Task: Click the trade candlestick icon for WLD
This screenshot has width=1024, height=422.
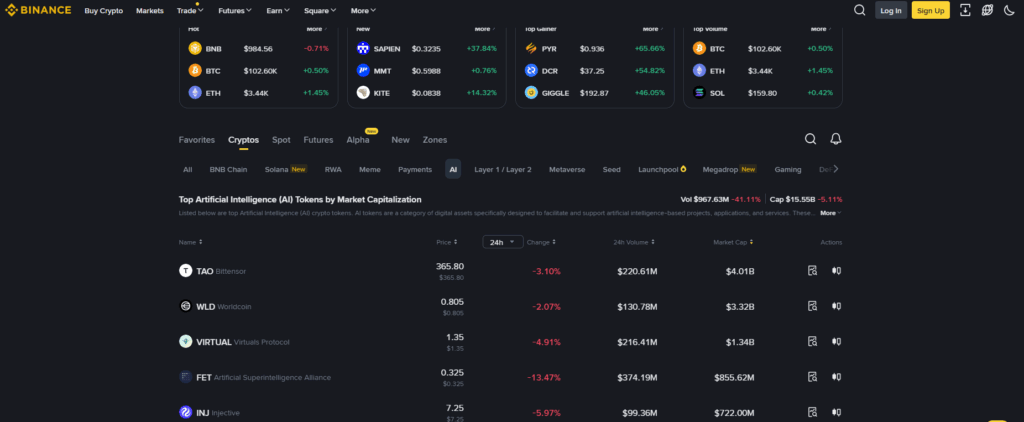Action: [x=836, y=306]
